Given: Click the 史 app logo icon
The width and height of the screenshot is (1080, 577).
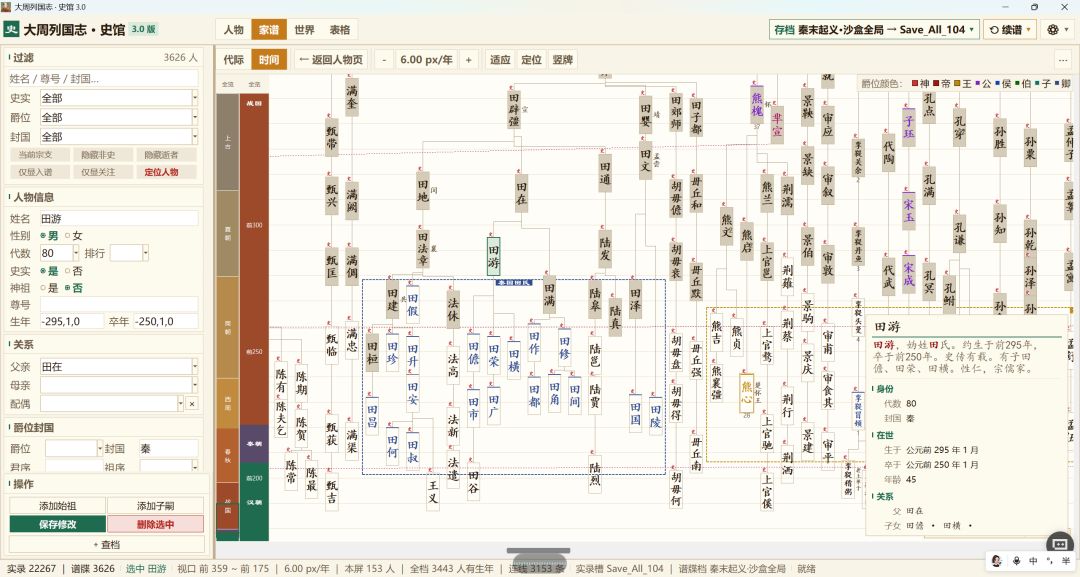Looking at the screenshot, I should click(11, 30).
